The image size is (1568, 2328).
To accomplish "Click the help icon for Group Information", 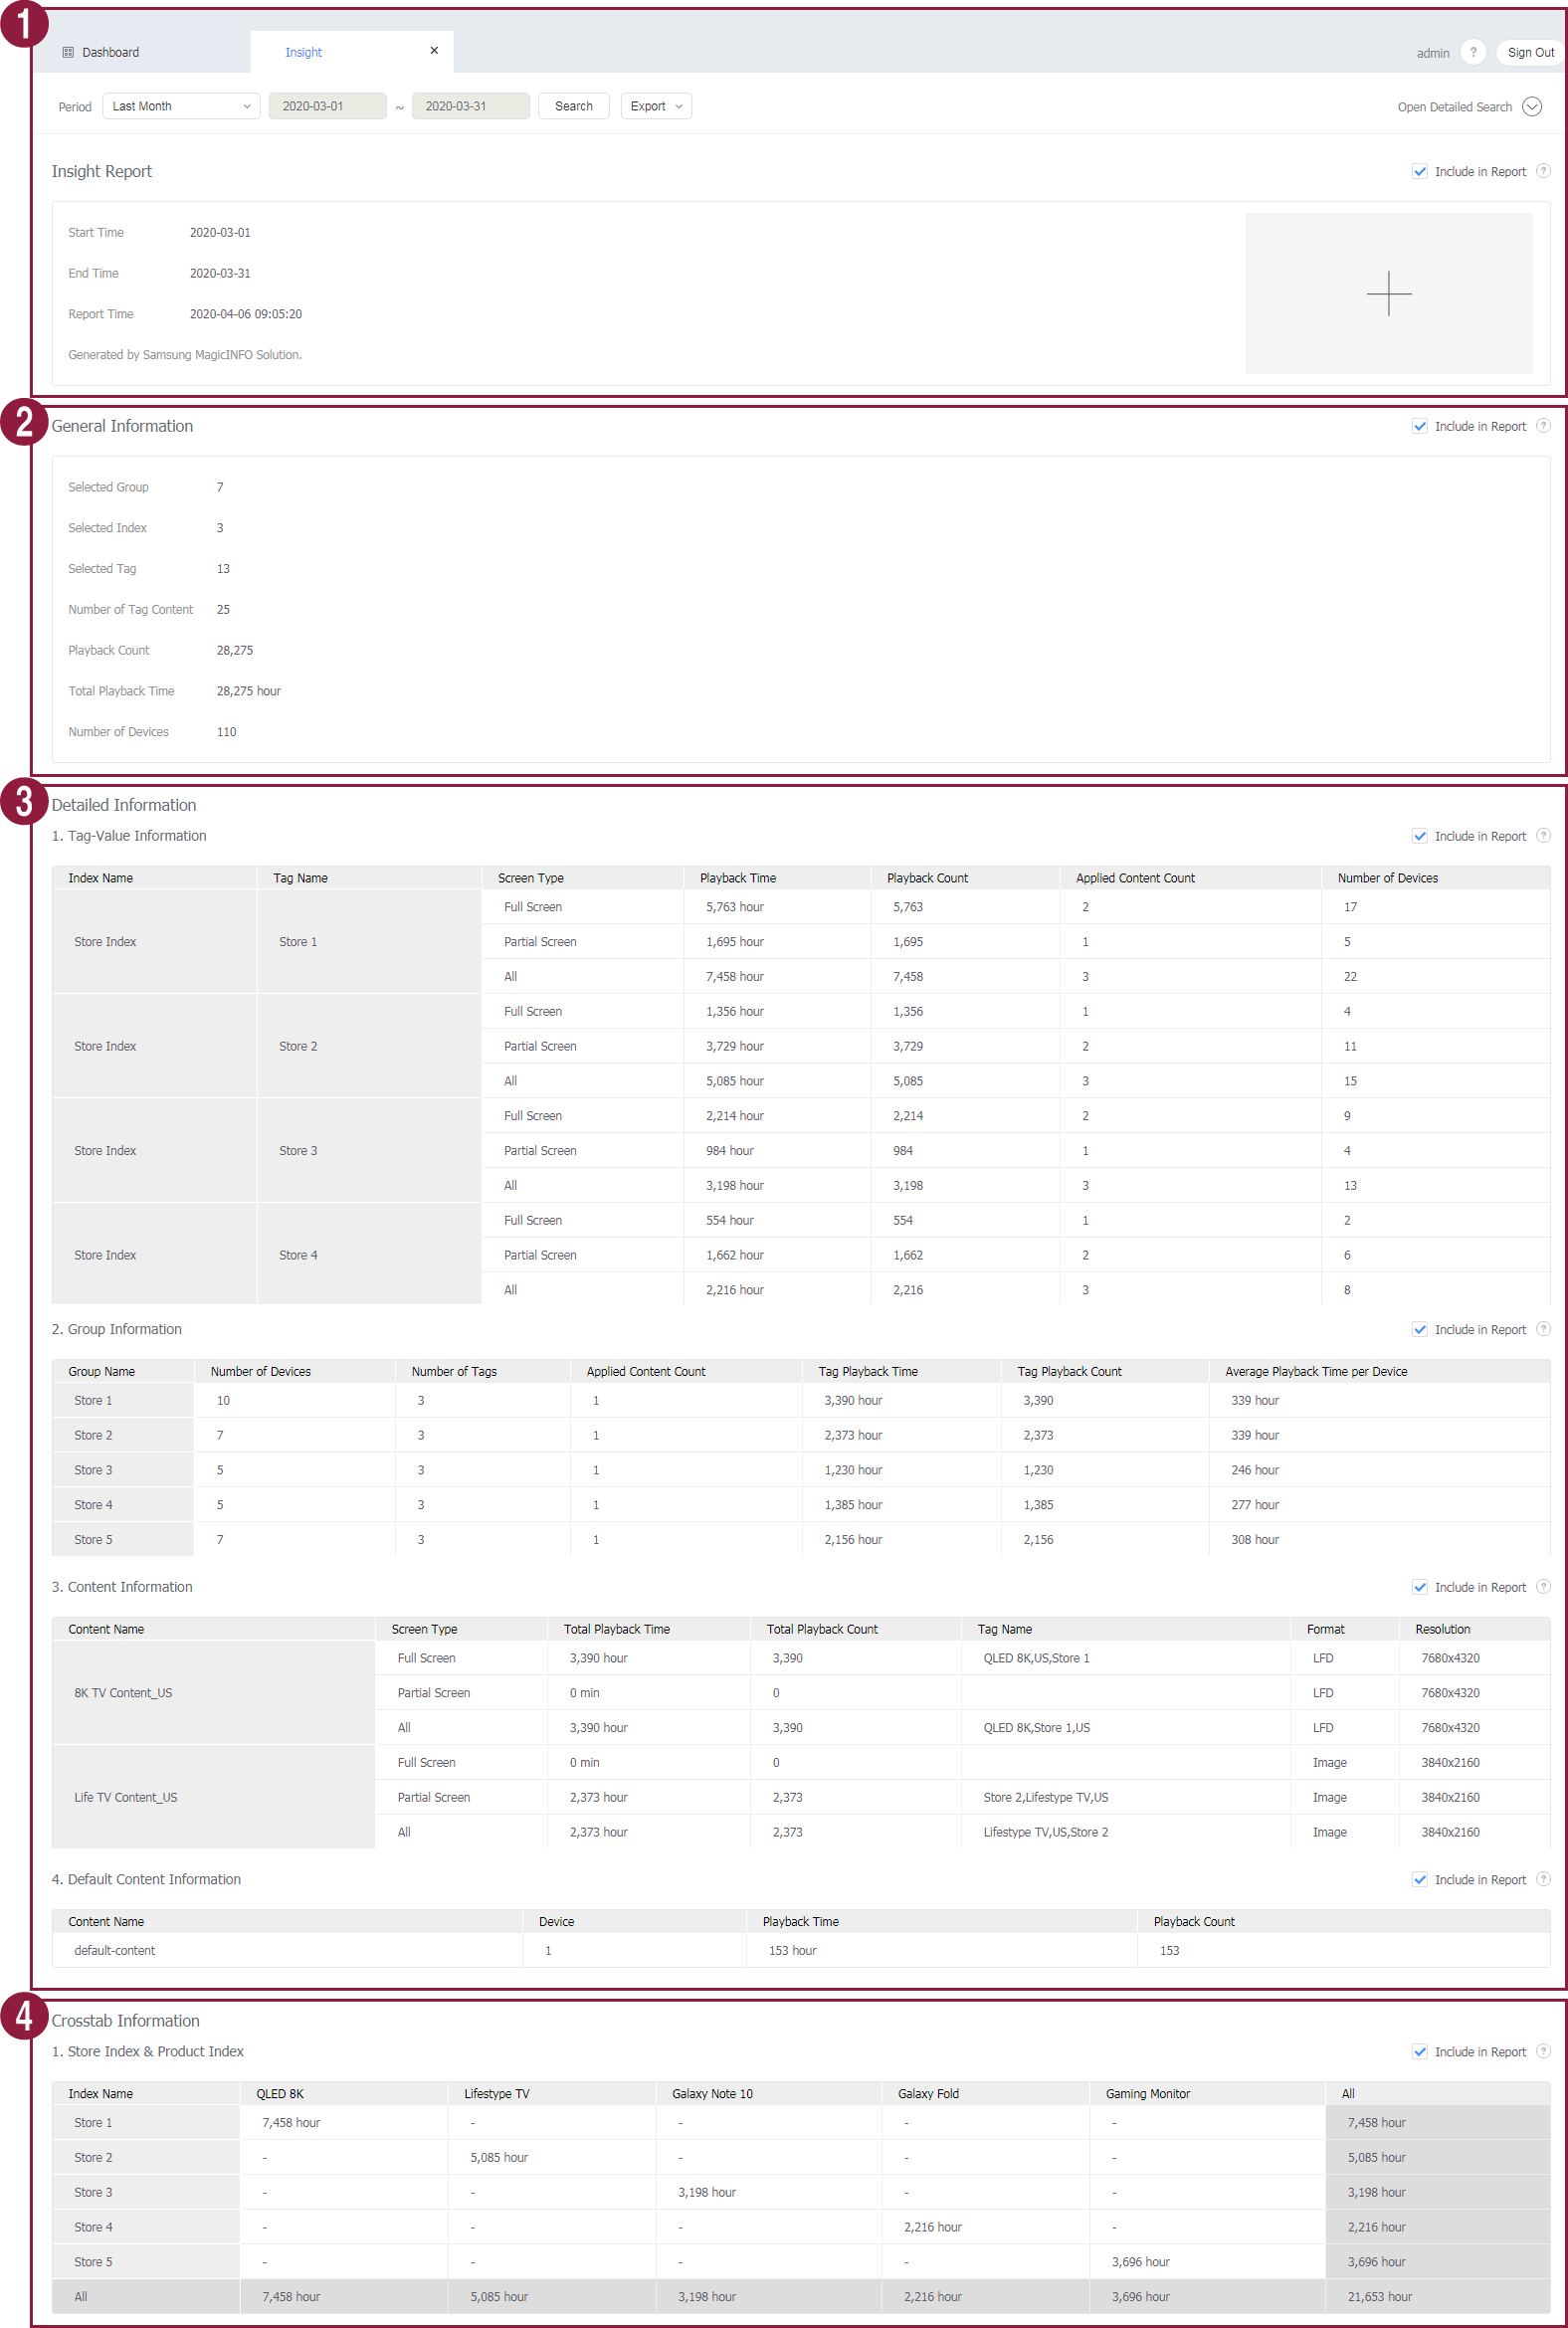I will click(1543, 1329).
